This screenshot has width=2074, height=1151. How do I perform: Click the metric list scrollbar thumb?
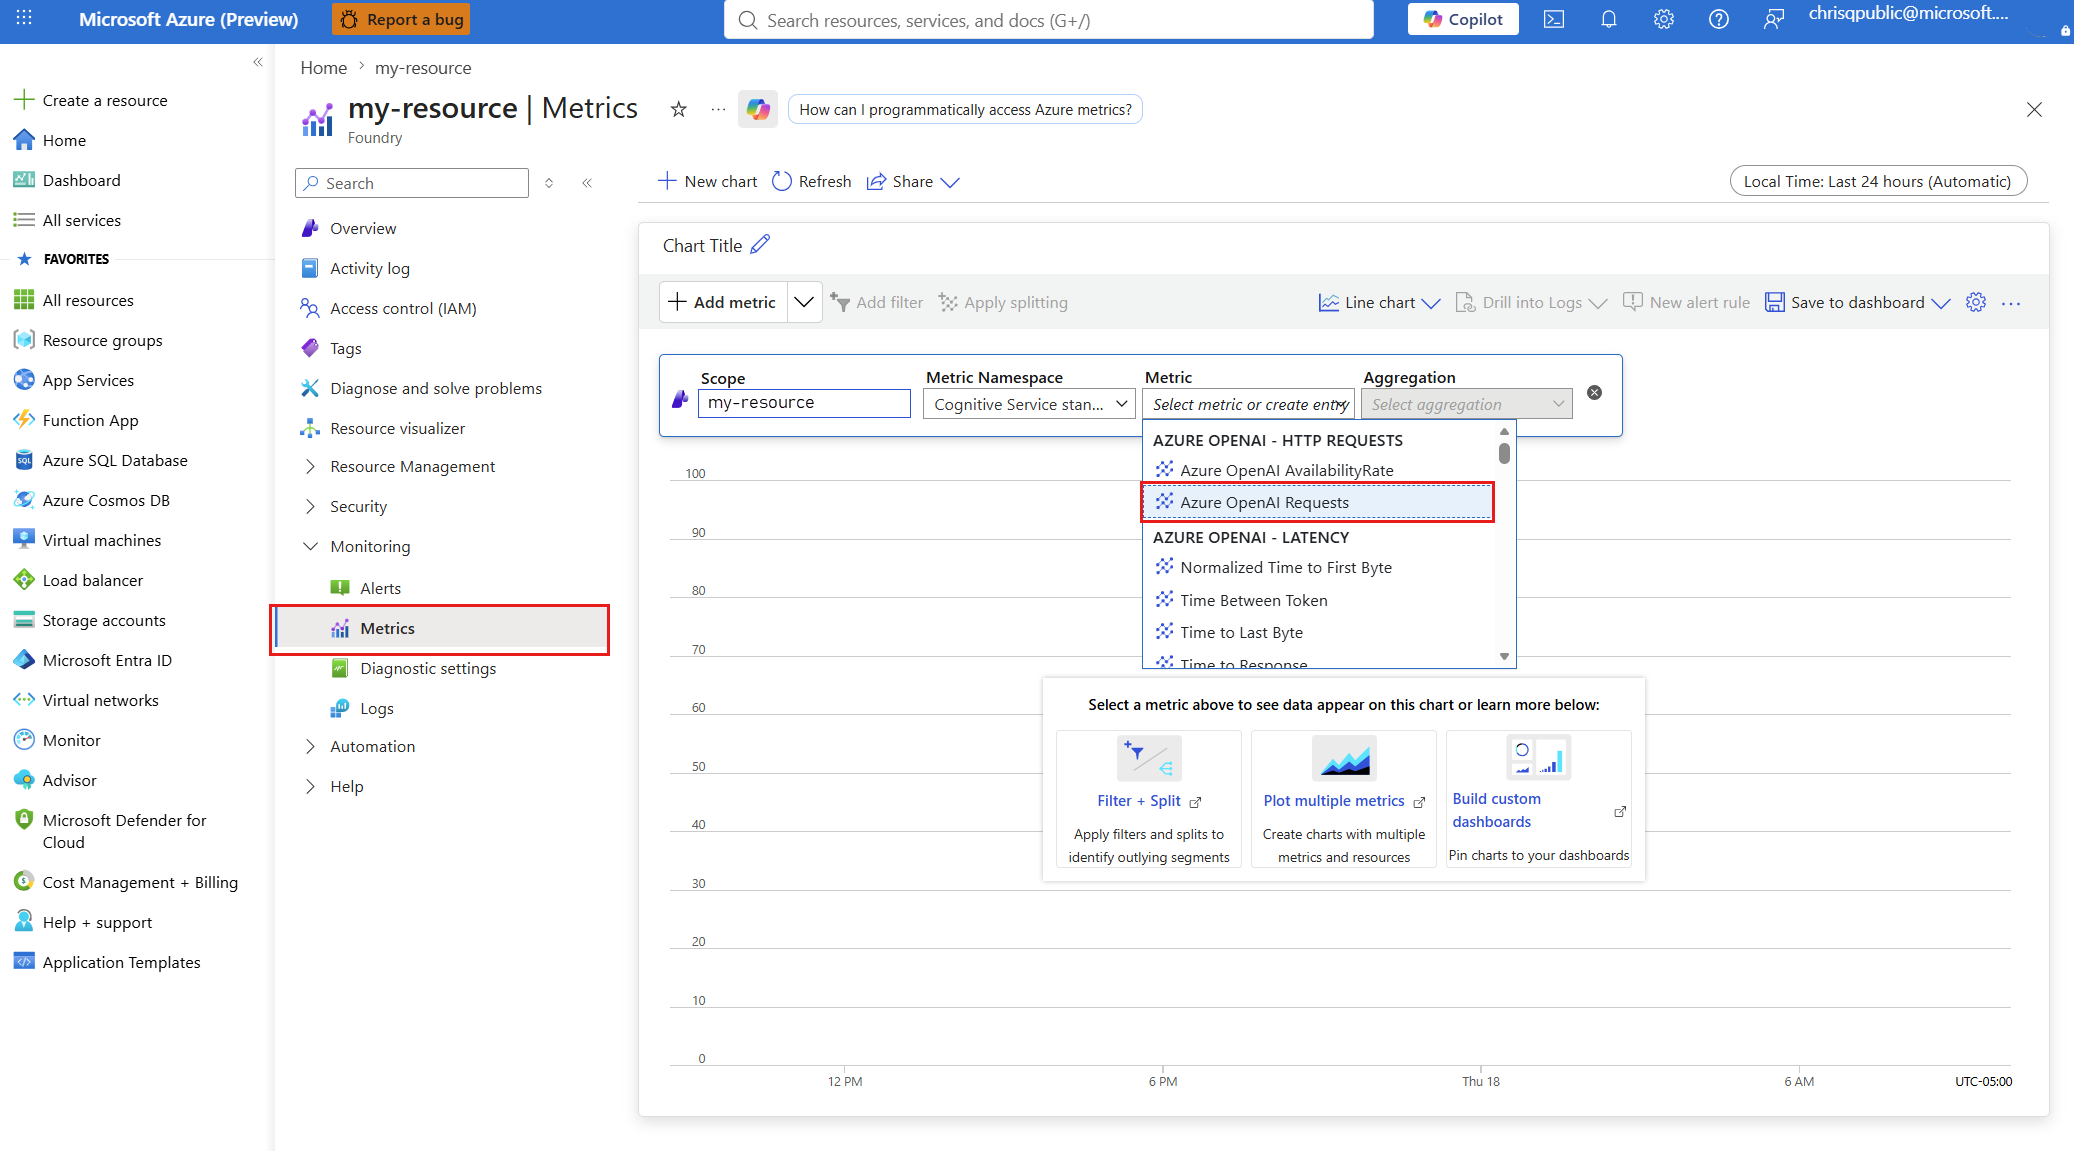[1504, 453]
